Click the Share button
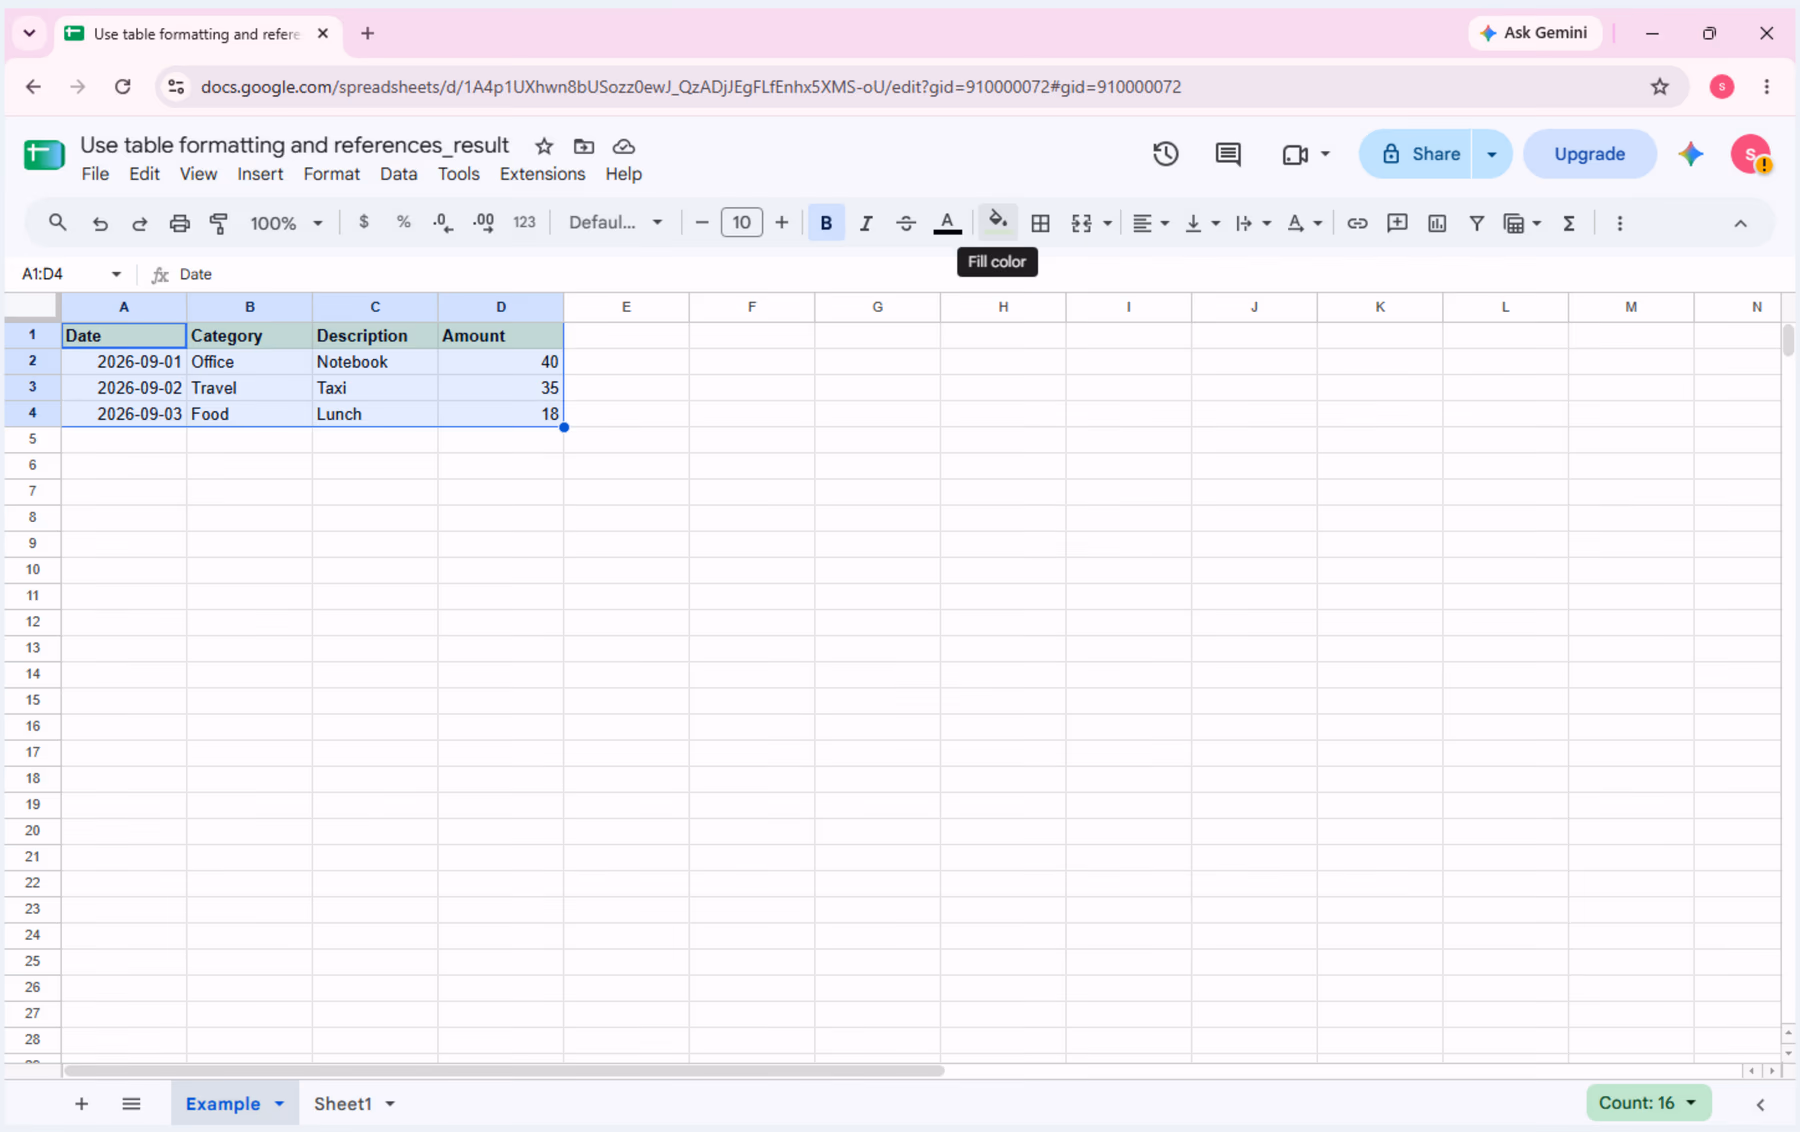The width and height of the screenshot is (1800, 1132). pos(1416,154)
